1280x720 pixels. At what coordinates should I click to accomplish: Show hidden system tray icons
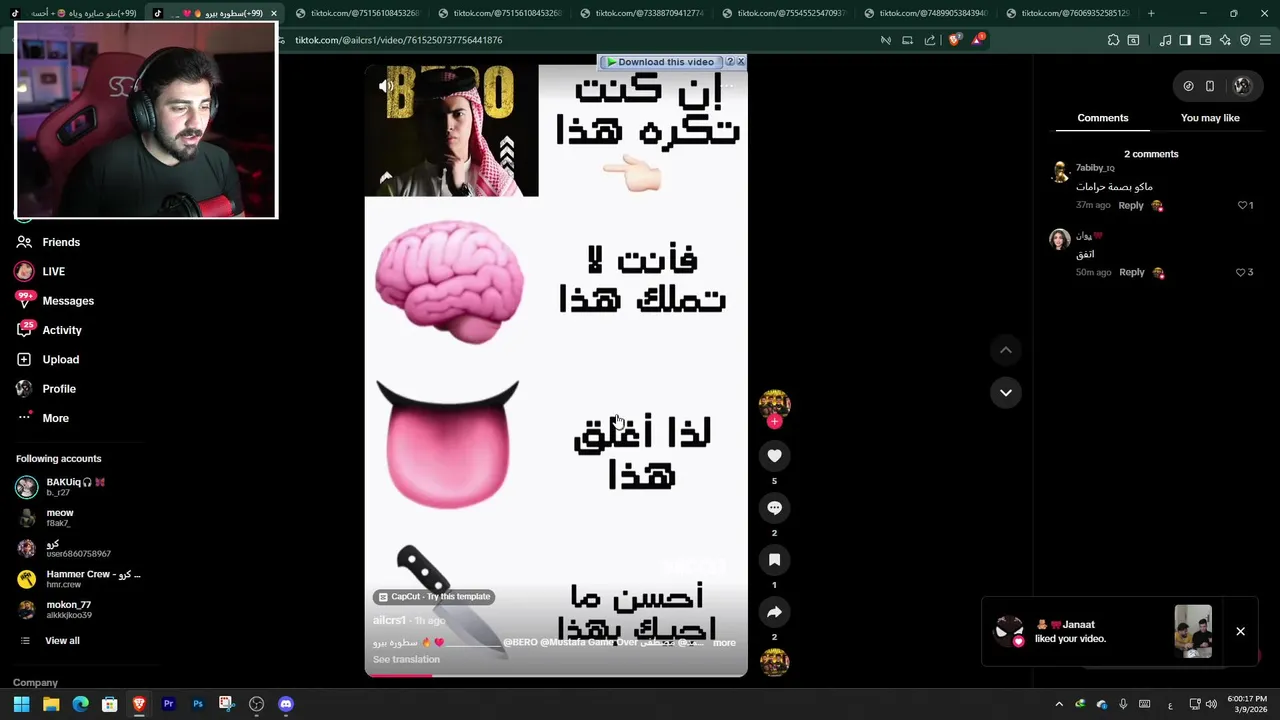click(1059, 704)
